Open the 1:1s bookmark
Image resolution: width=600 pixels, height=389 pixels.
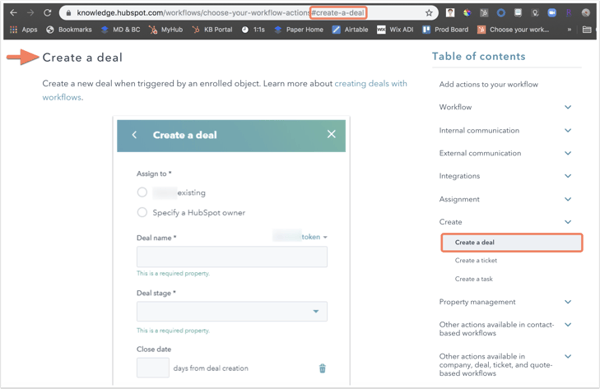point(253,29)
